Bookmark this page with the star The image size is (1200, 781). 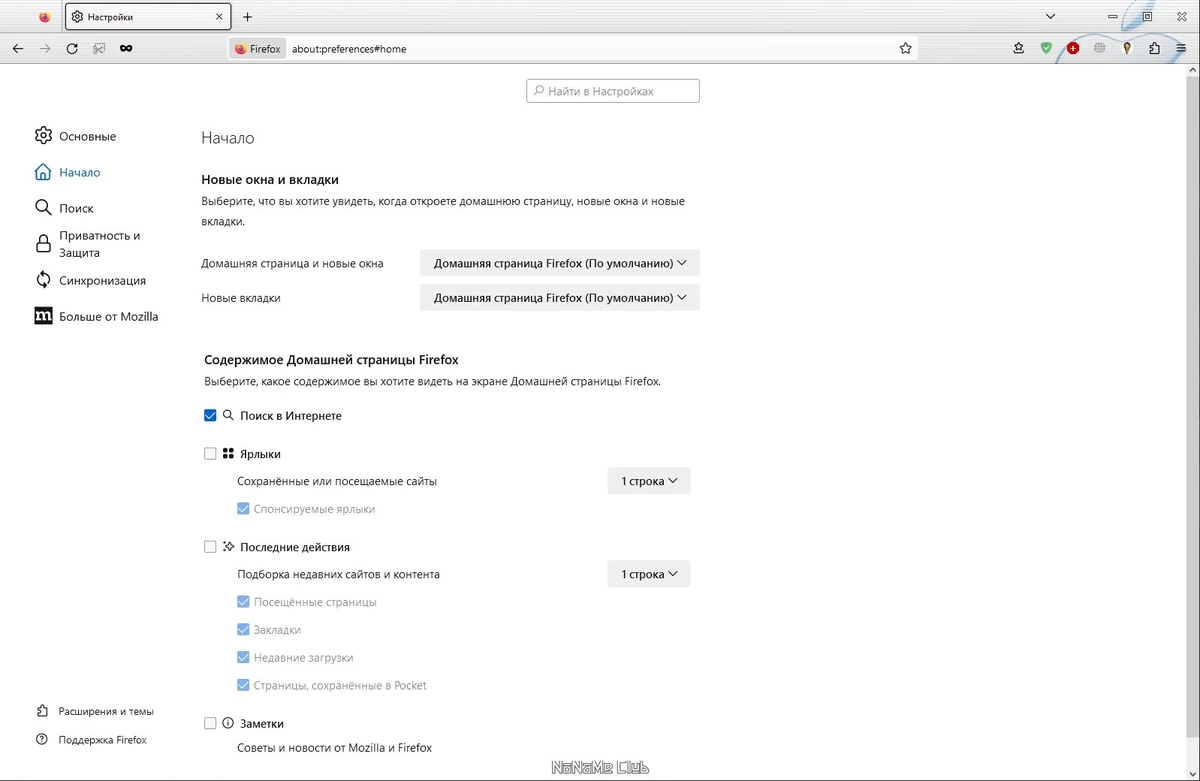pyautogui.click(x=905, y=48)
